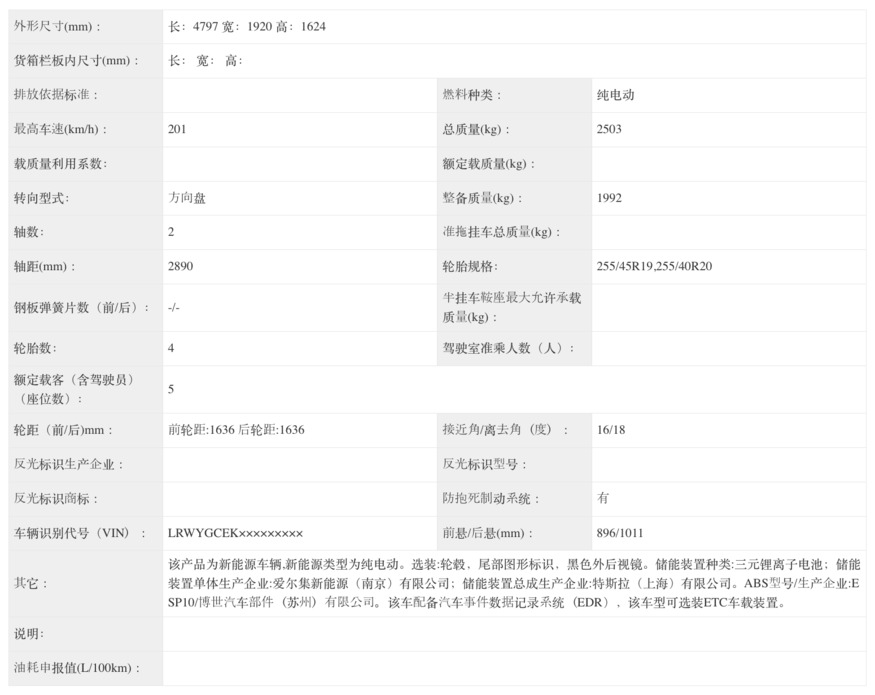The image size is (875, 695).
Task: Click the 前悬/后悬 value 896/1011
Action: tap(619, 533)
